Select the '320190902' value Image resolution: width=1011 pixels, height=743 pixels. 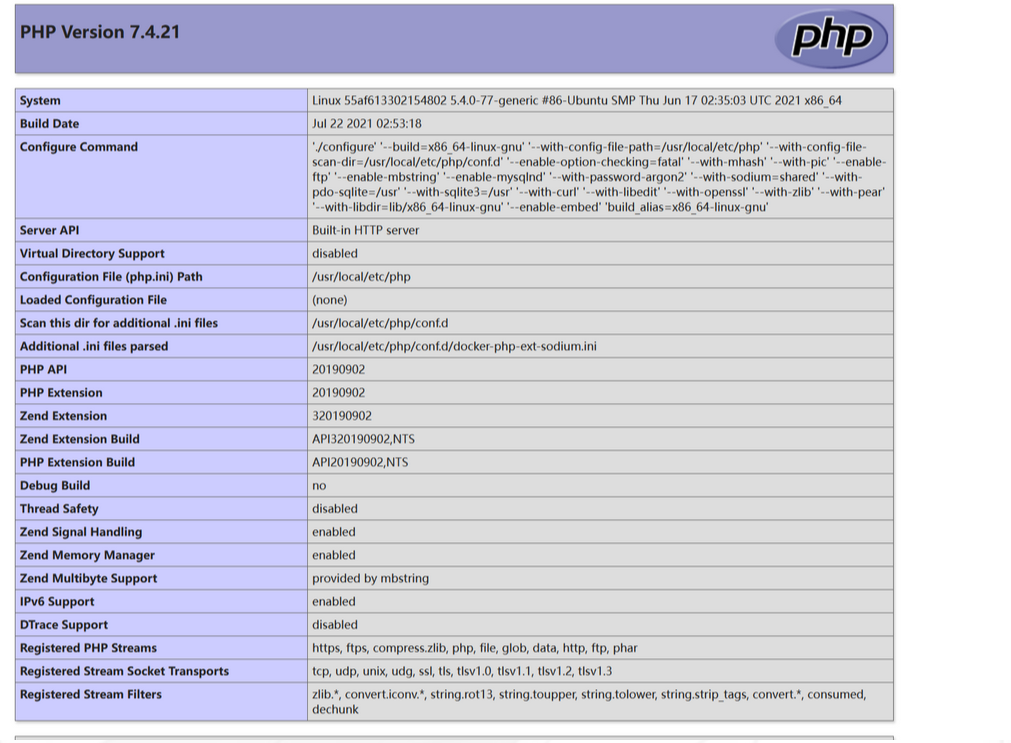coord(342,416)
